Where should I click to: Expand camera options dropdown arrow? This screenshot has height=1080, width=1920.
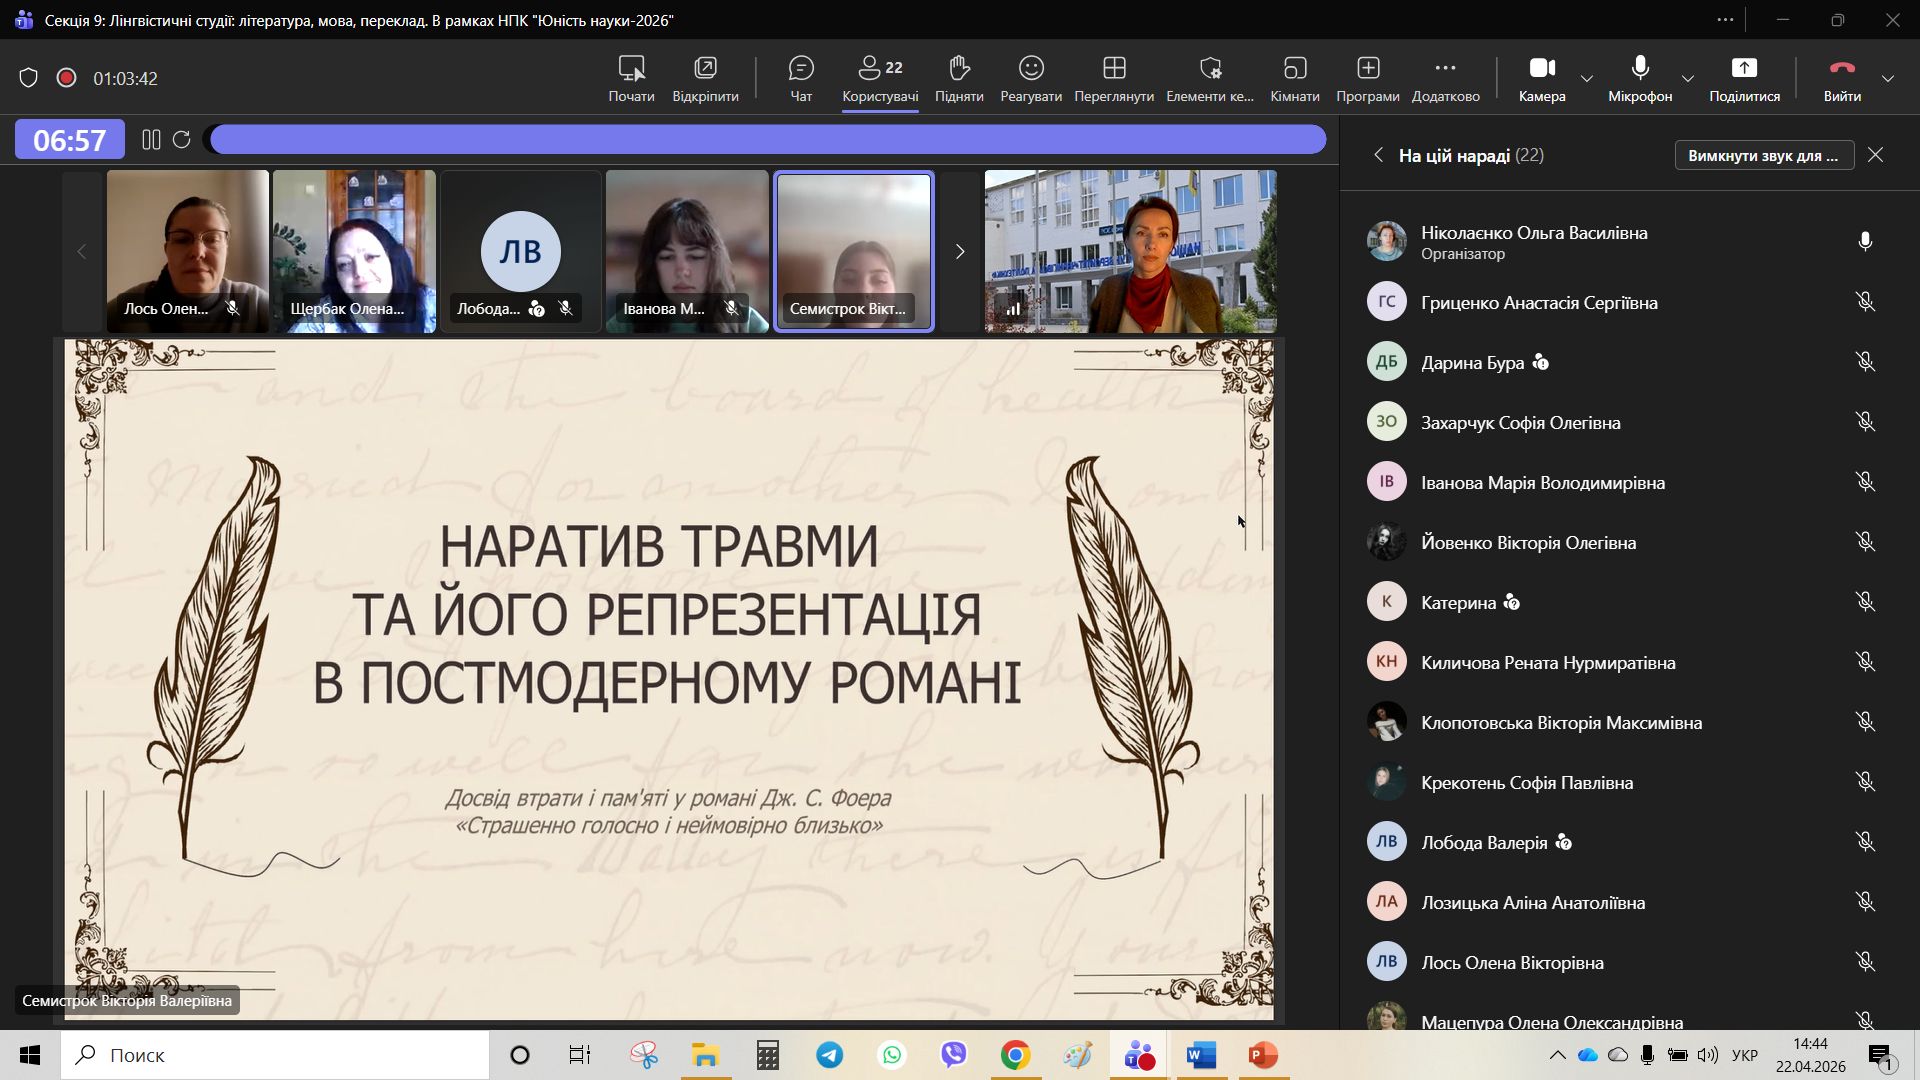pos(1587,78)
